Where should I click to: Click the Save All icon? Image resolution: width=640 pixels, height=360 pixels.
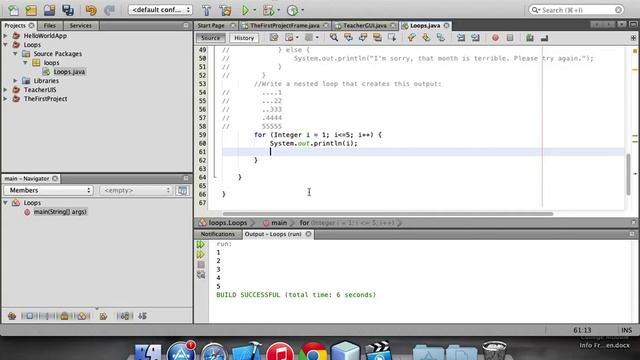tap(68, 10)
